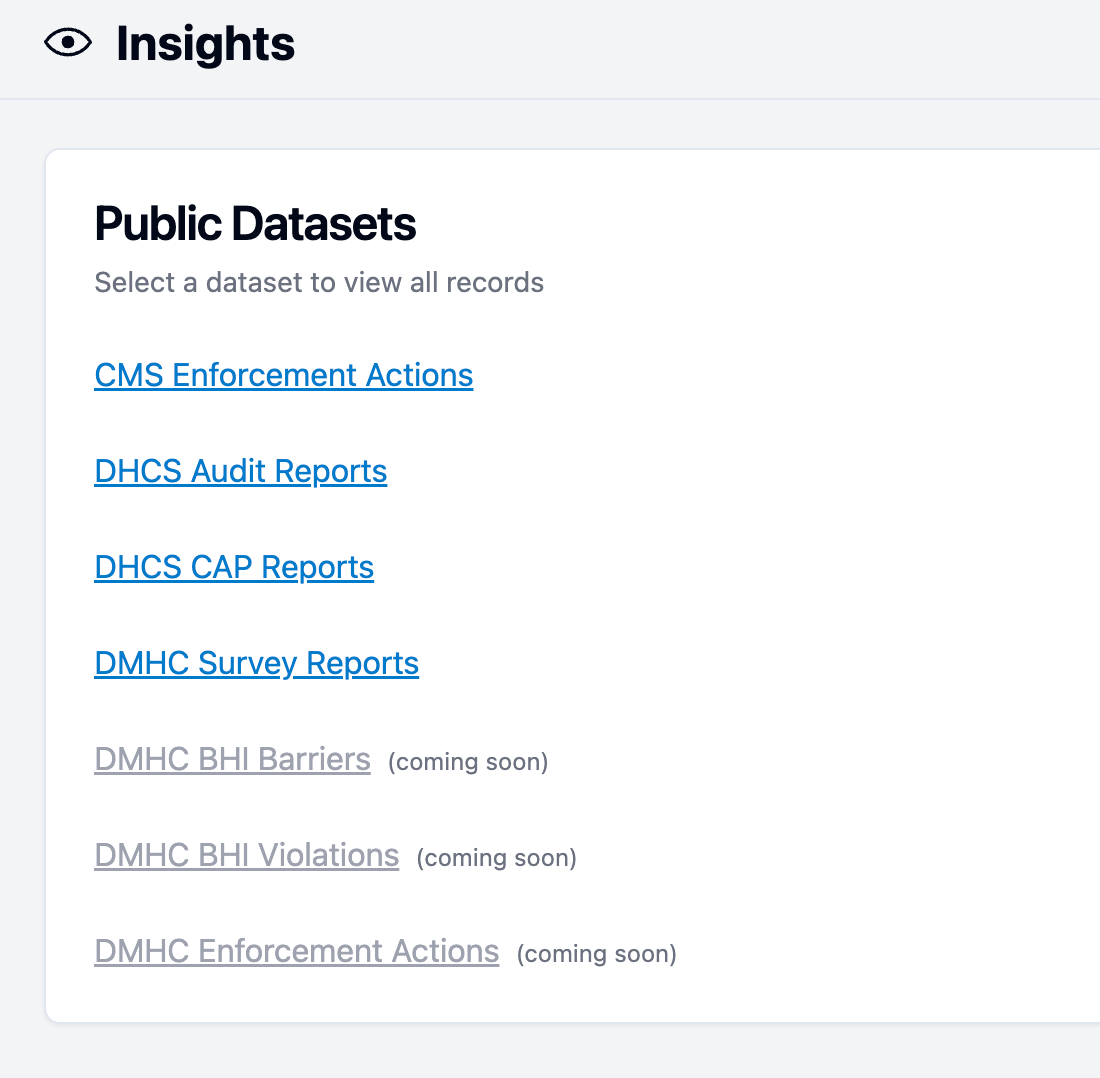View DHCS CAP Reports records
This screenshot has height=1078, width=1100.
tap(233, 566)
